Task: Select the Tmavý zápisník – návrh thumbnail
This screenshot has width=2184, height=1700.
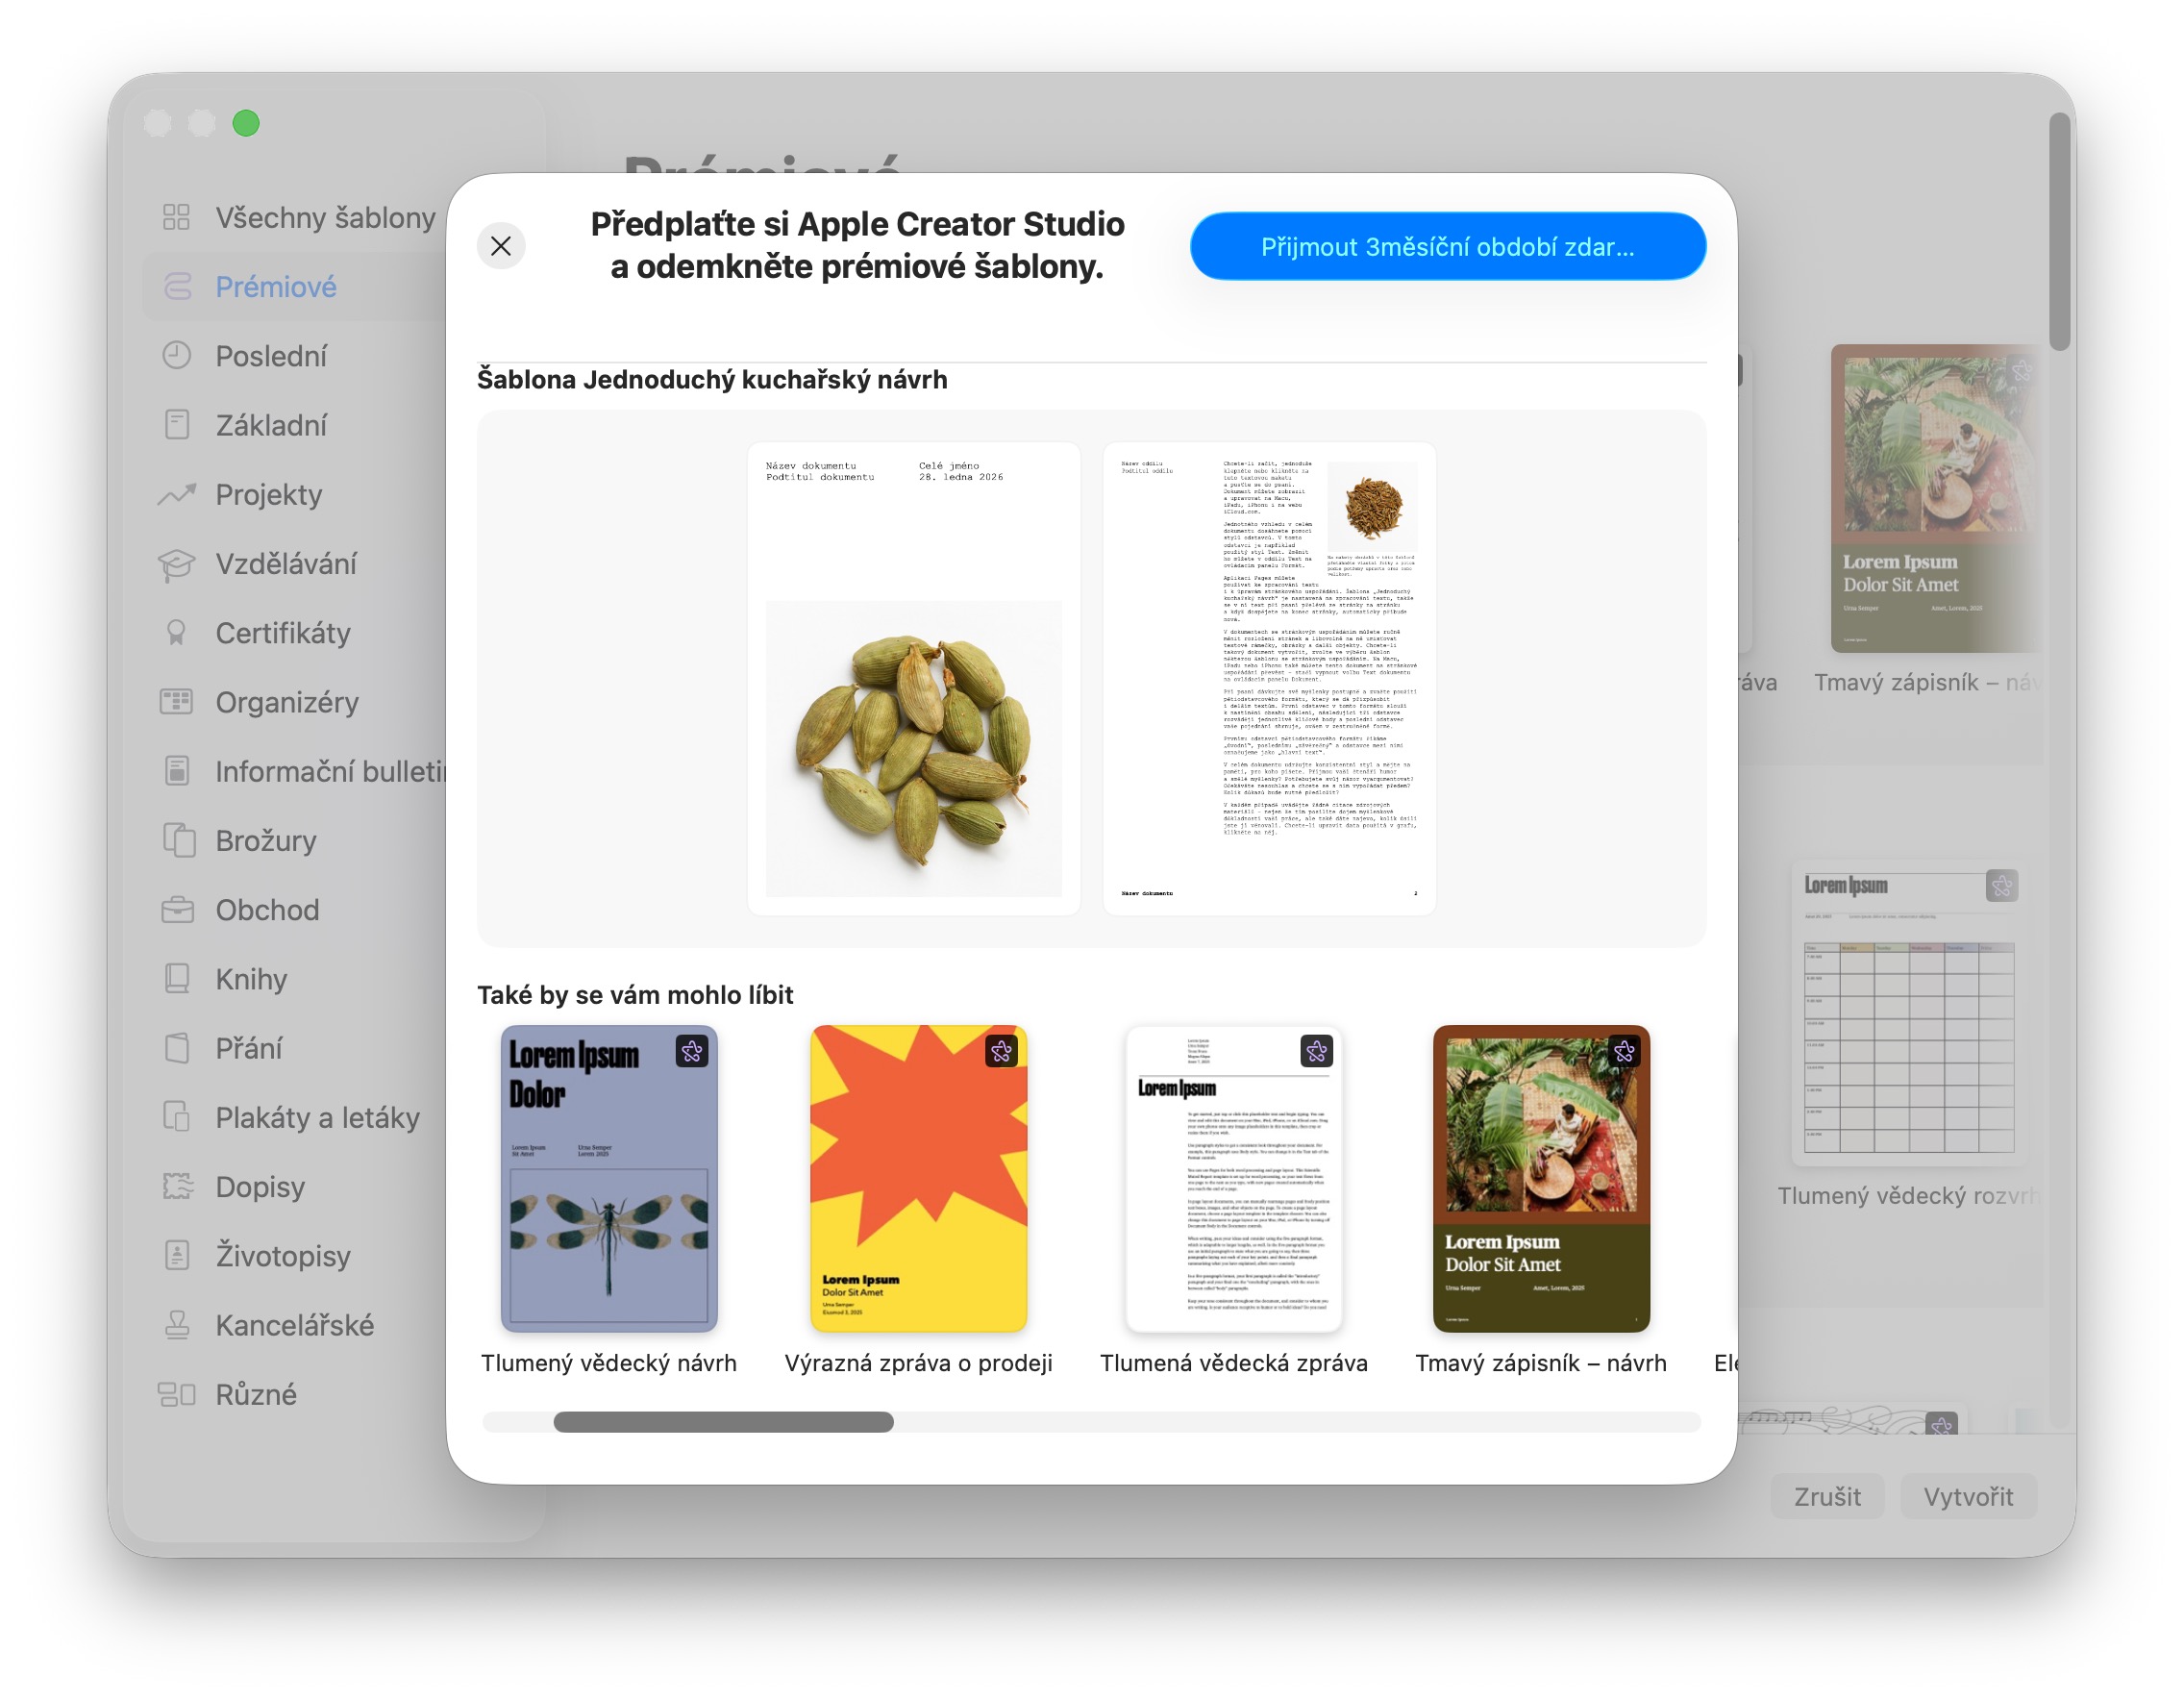Action: (x=1540, y=1179)
